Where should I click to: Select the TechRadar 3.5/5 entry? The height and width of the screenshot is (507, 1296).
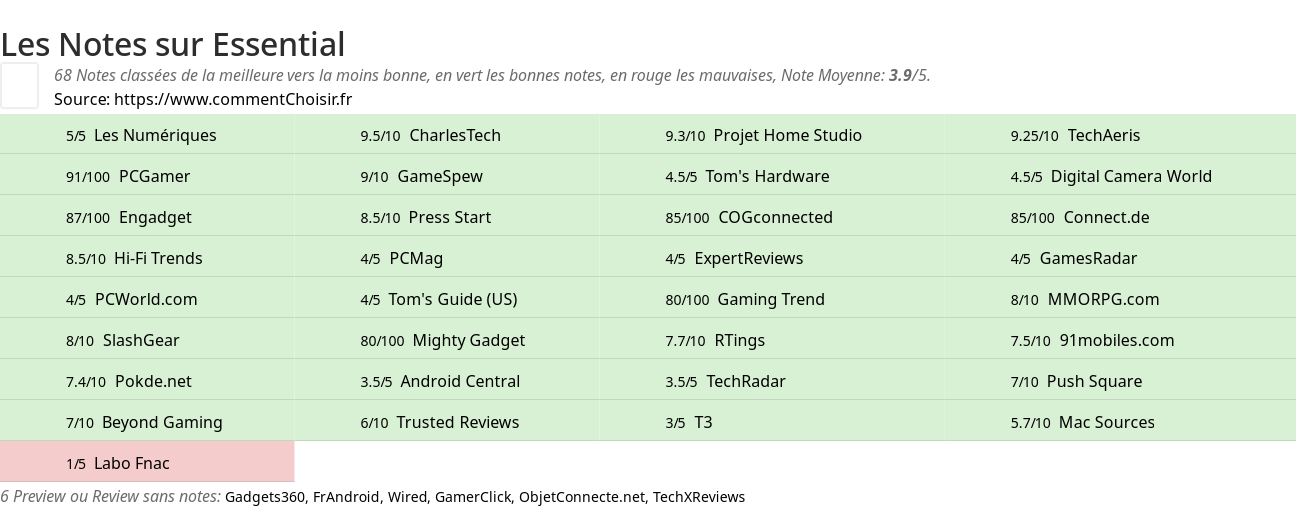tap(772, 381)
